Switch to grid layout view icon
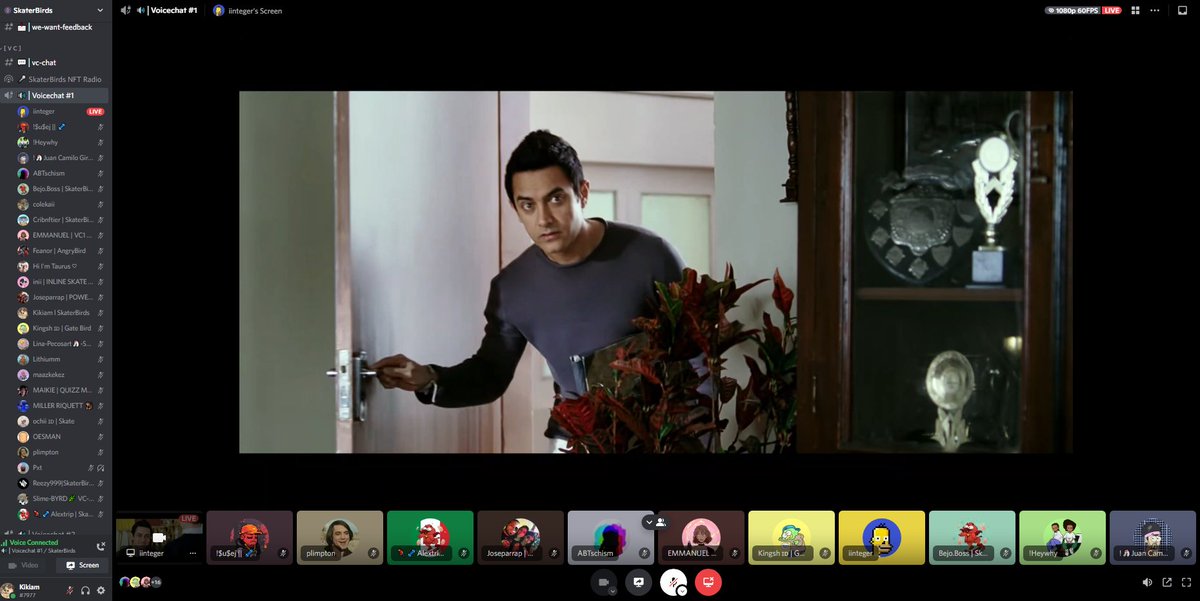The width and height of the screenshot is (1200, 601). point(1136,10)
